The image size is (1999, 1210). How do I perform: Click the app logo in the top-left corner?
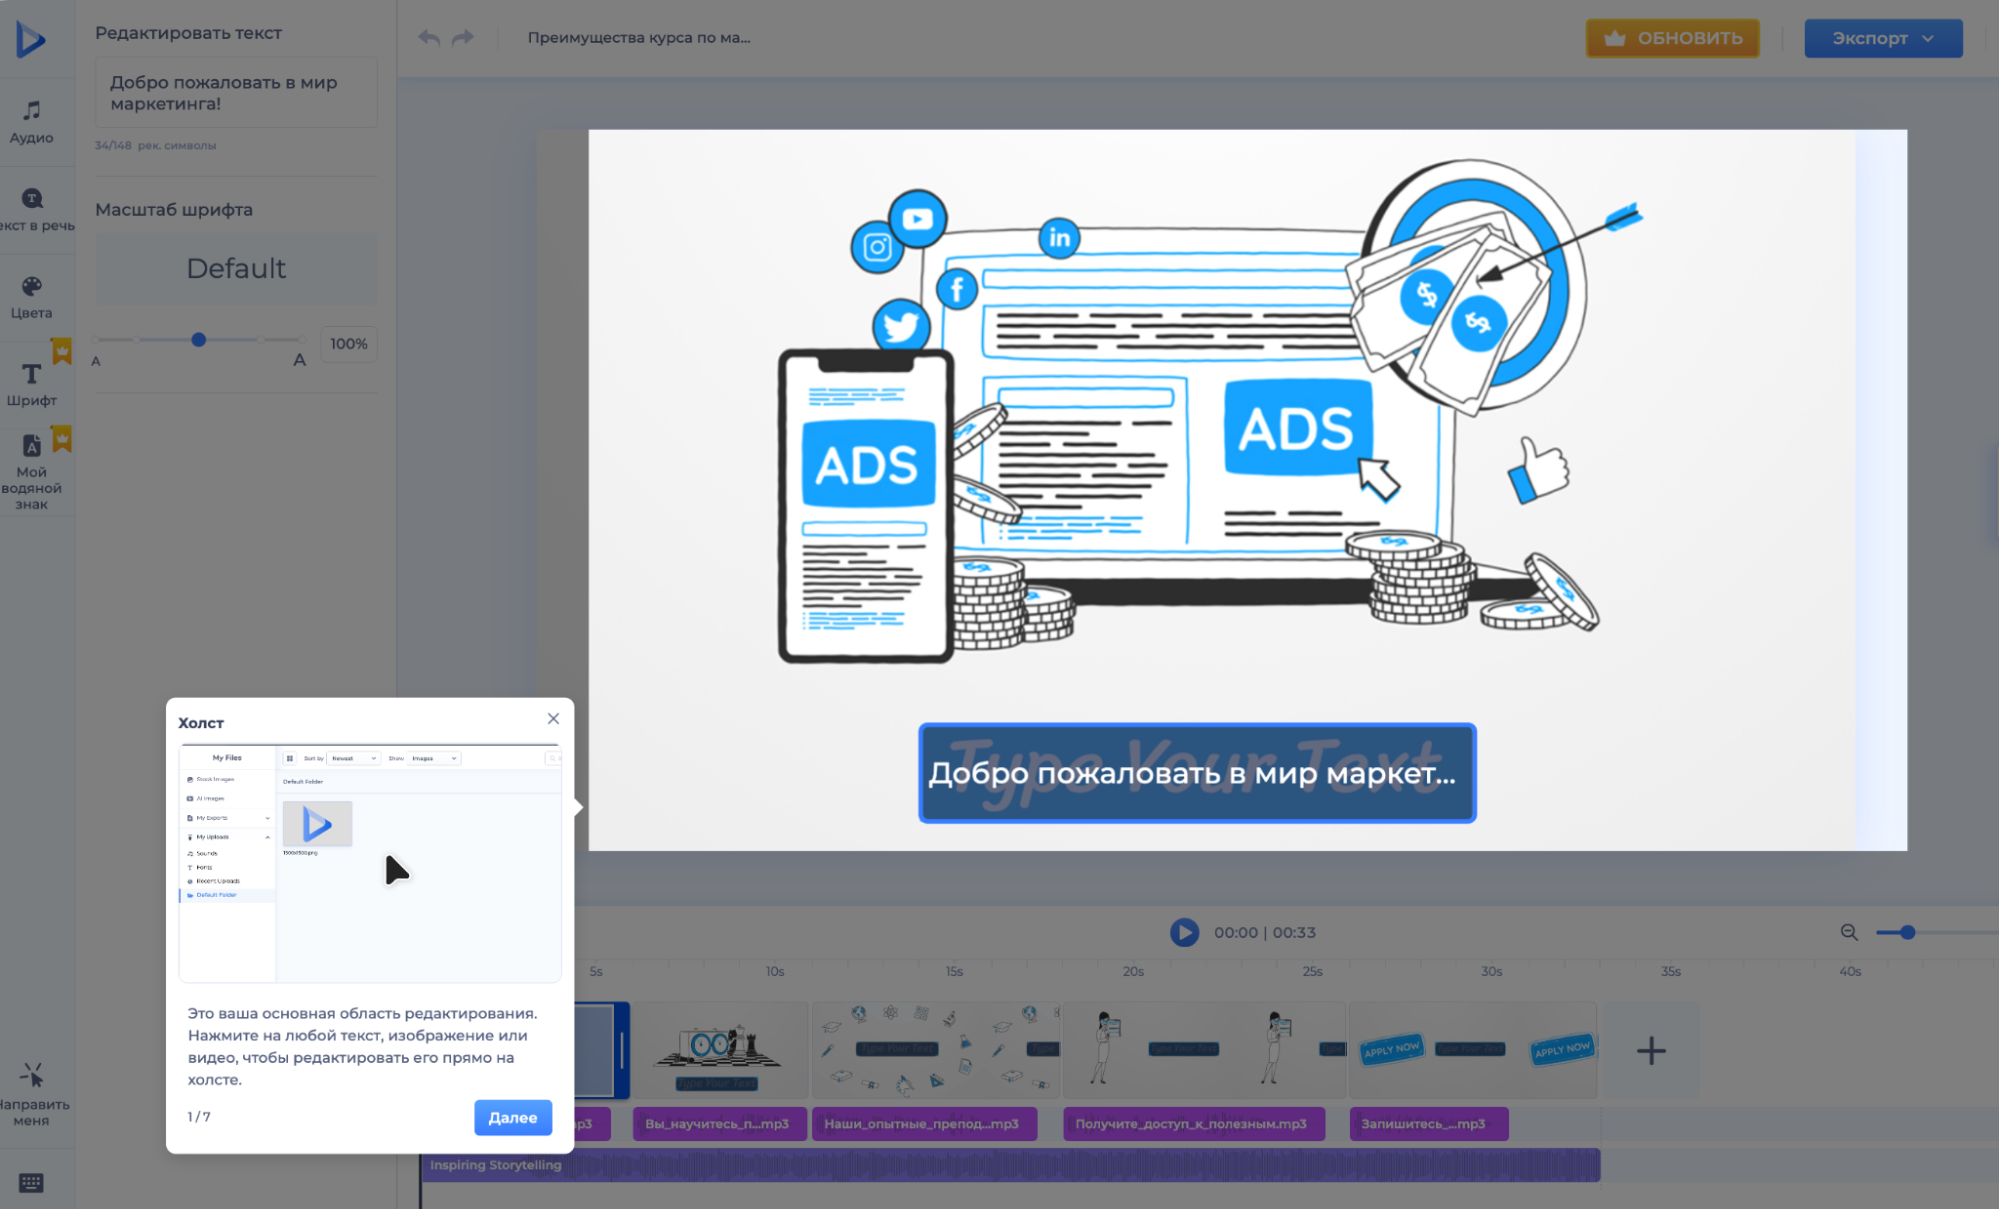31,39
